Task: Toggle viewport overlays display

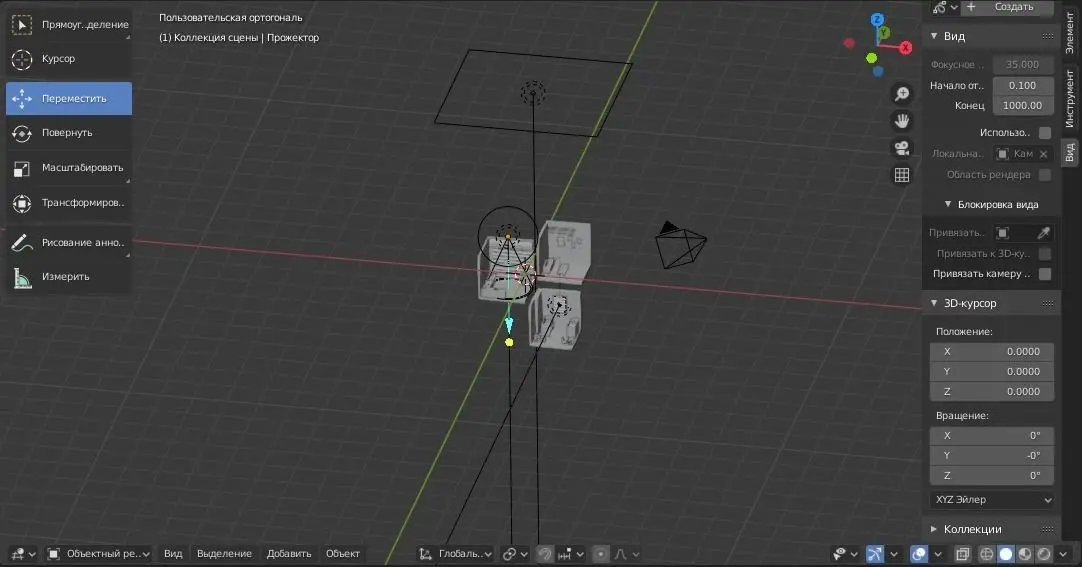Action: point(918,554)
